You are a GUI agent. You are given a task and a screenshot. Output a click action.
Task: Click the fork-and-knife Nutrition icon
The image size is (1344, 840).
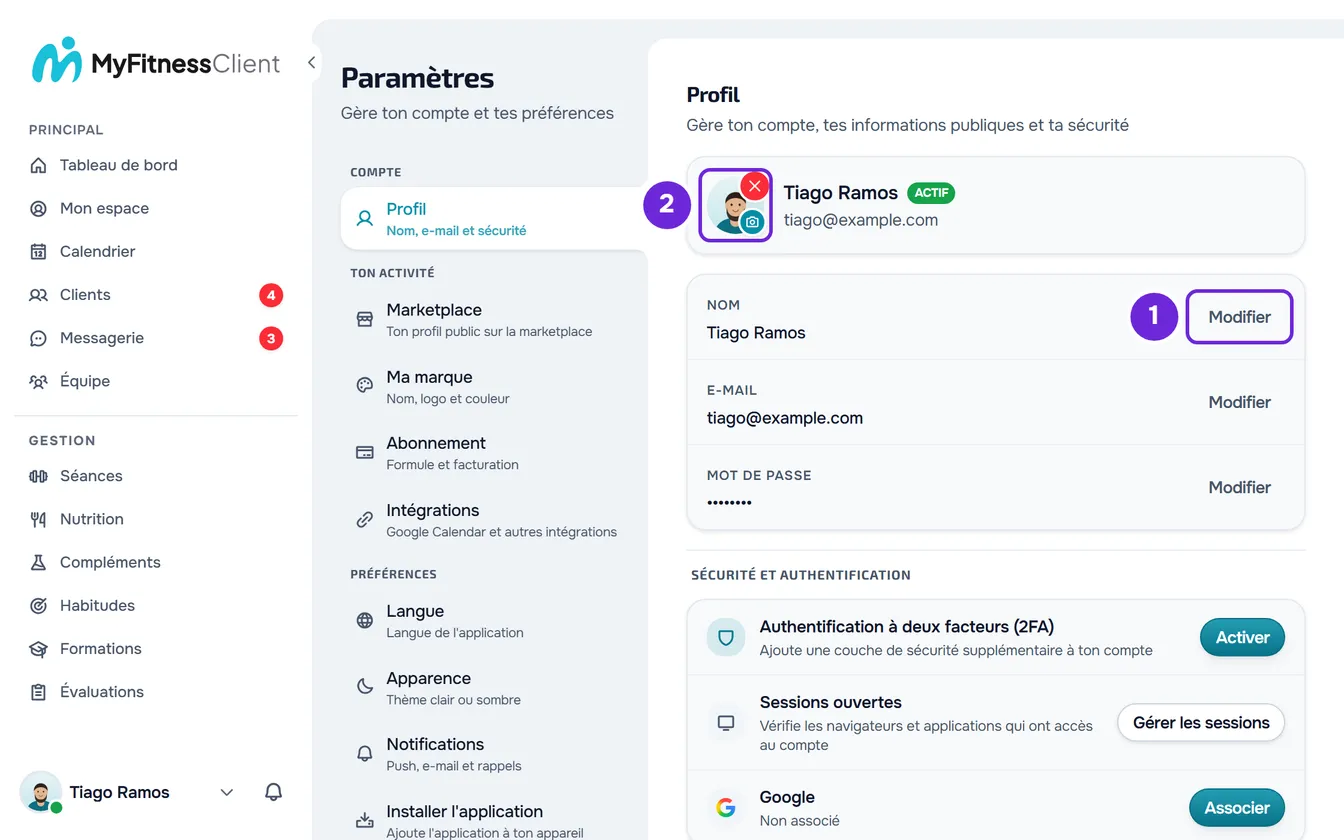(38, 519)
